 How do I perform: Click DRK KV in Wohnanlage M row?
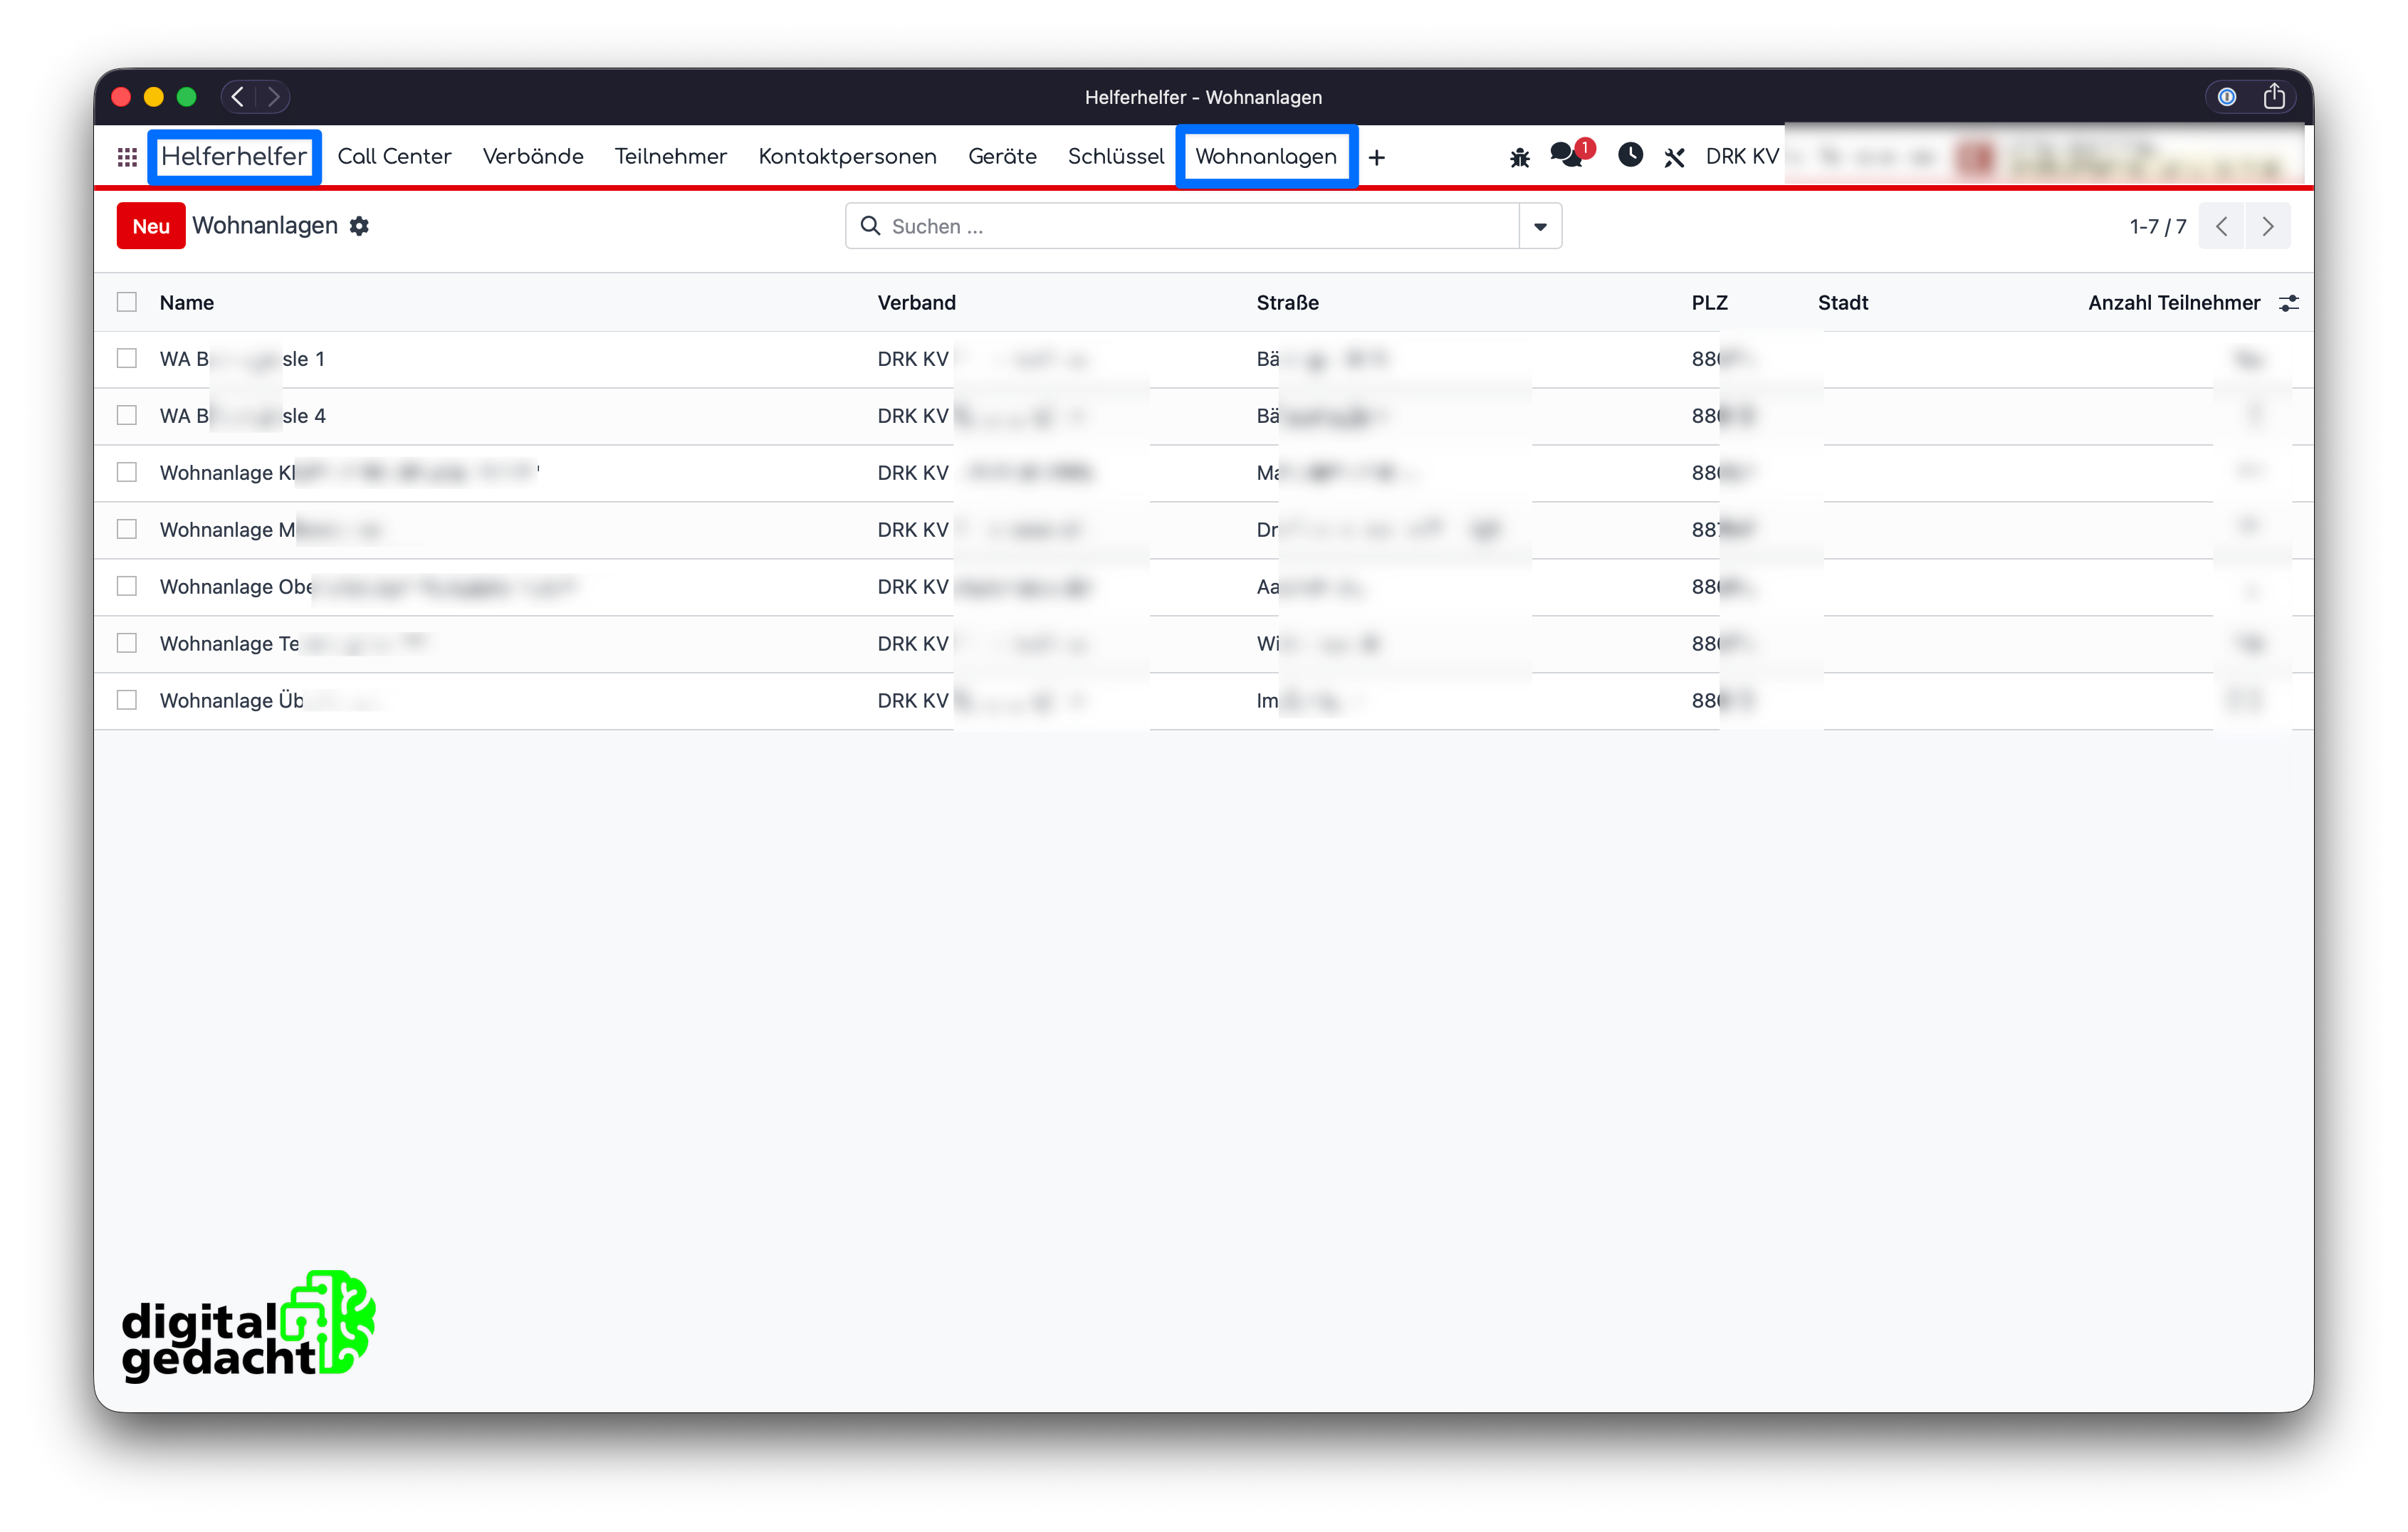(913, 530)
